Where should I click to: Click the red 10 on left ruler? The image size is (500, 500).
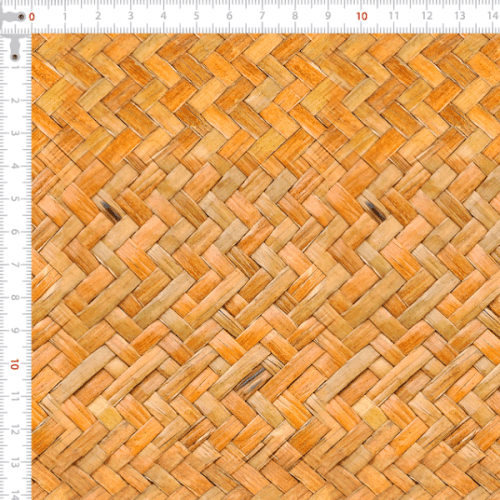14,364
